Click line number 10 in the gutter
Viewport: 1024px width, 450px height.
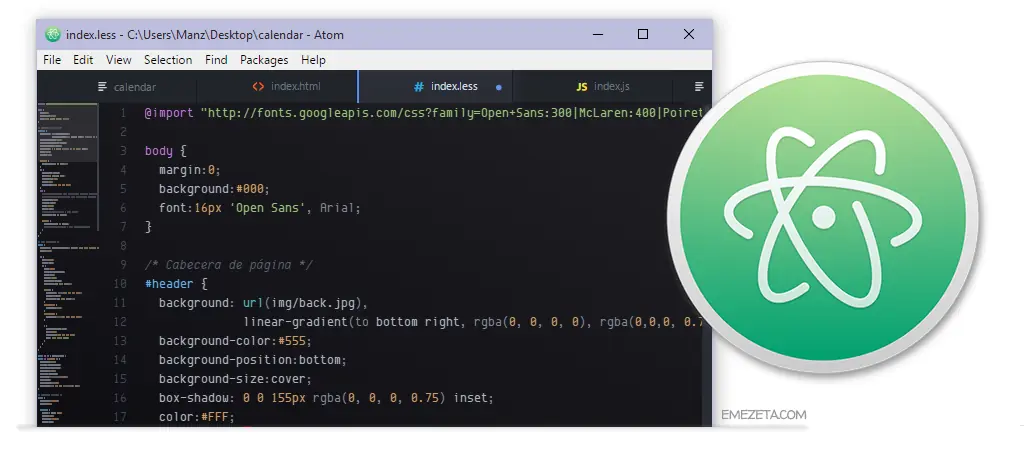click(x=120, y=284)
